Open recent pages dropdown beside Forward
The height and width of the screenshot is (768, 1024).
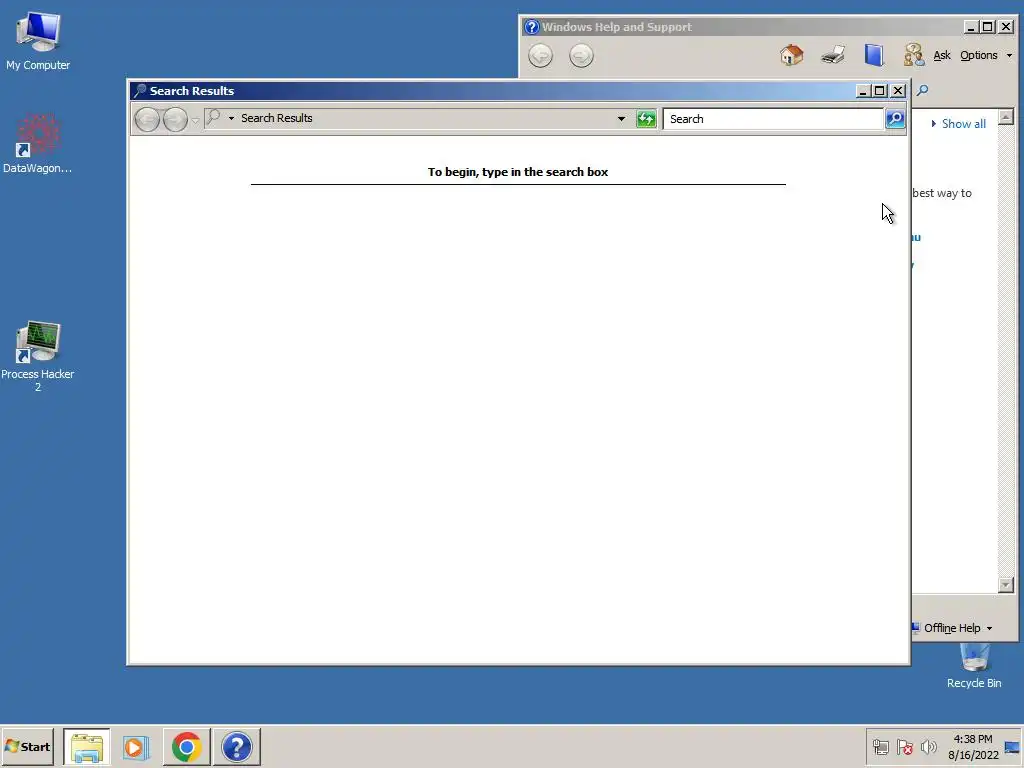[x=195, y=120]
